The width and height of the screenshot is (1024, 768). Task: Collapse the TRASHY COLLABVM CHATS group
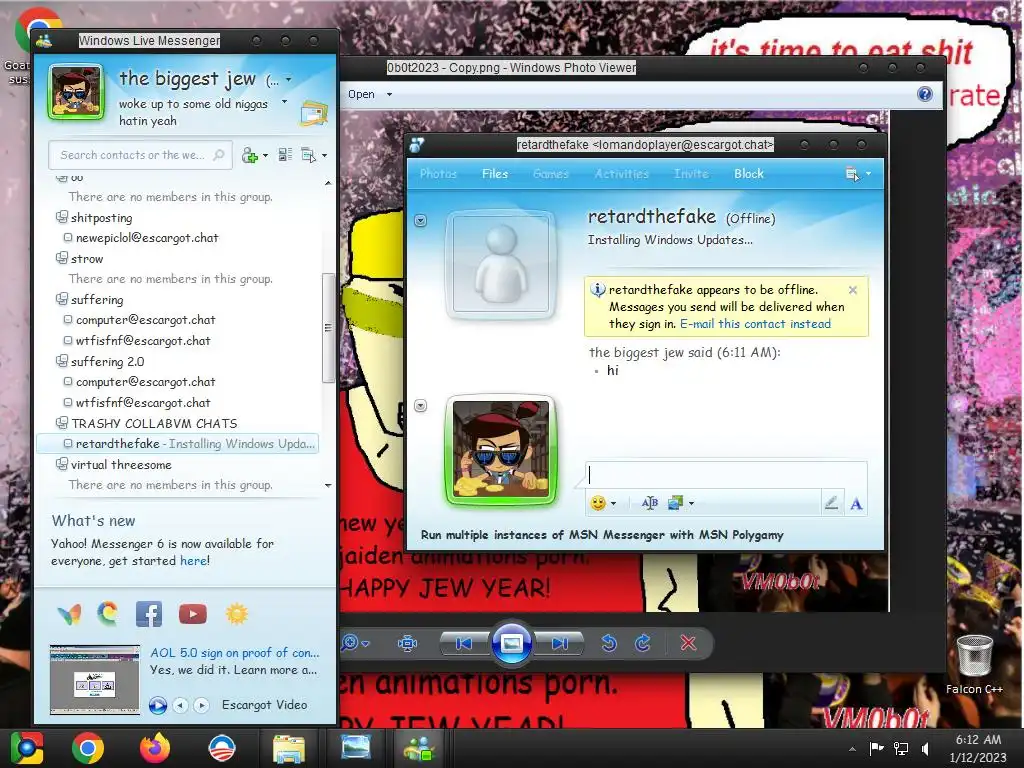pyautogui.click(x=61, y=423)
